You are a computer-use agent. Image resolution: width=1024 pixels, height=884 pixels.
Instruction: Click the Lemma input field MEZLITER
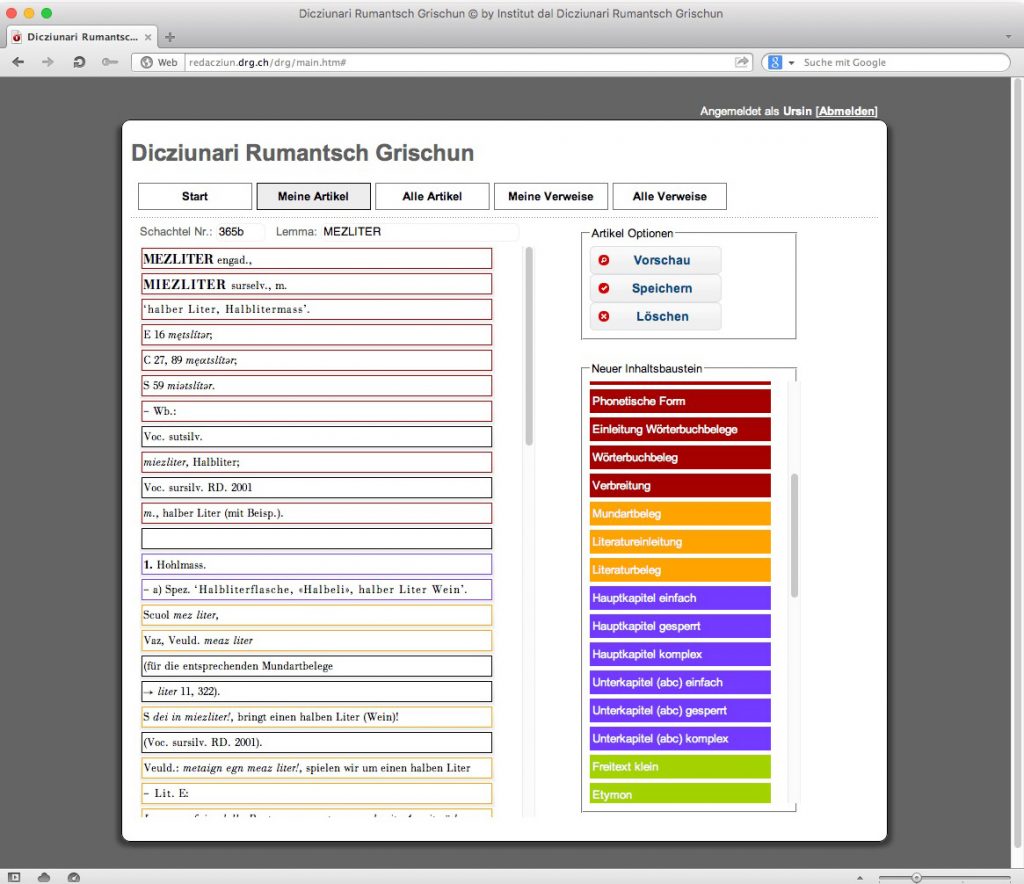[x=419, y=232]
